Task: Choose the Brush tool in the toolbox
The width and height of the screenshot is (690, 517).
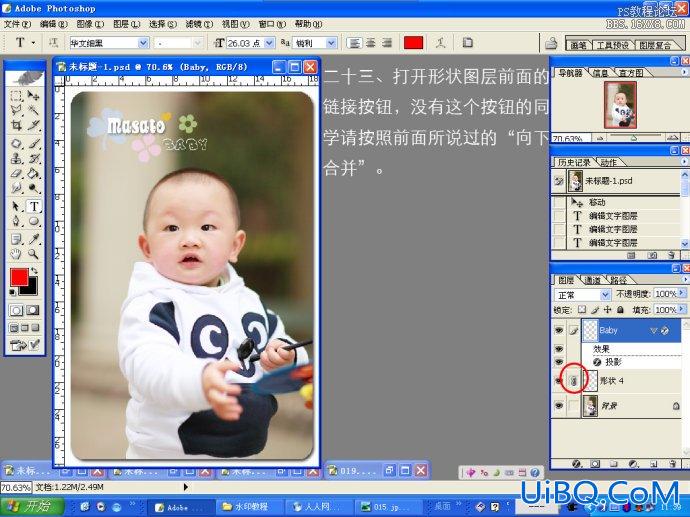Action: point(33,143)
